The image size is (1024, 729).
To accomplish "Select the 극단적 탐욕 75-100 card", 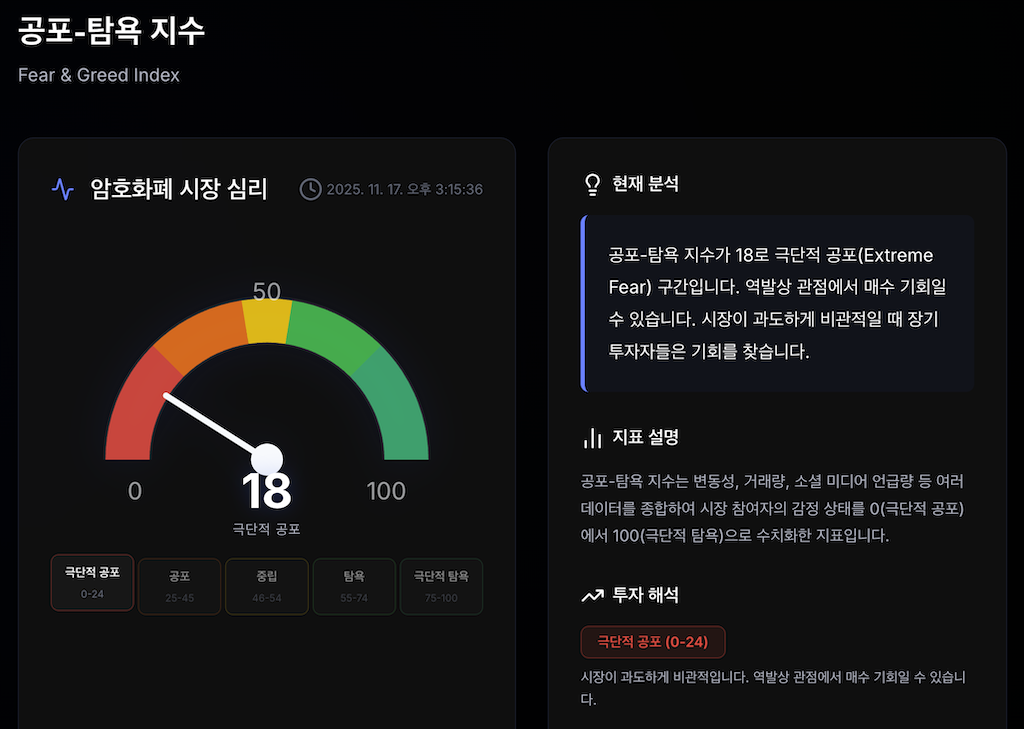I will pyautogui.click(x=441, y=586).
